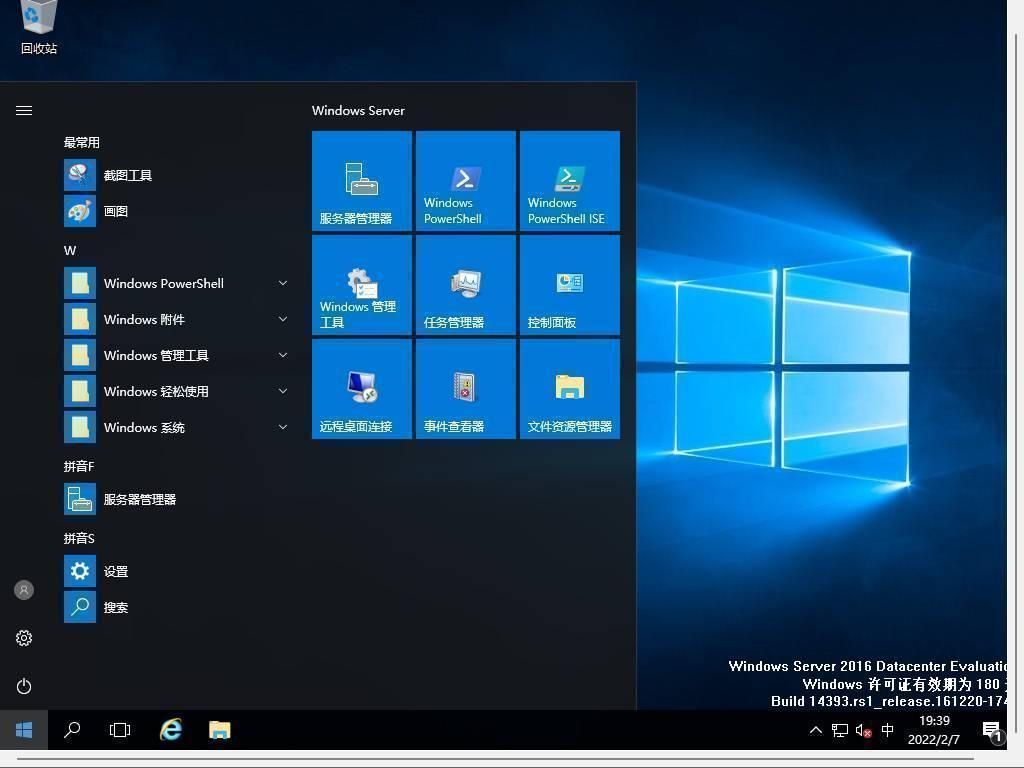
Task: Click the W letter header
Action: coord(70,250)
